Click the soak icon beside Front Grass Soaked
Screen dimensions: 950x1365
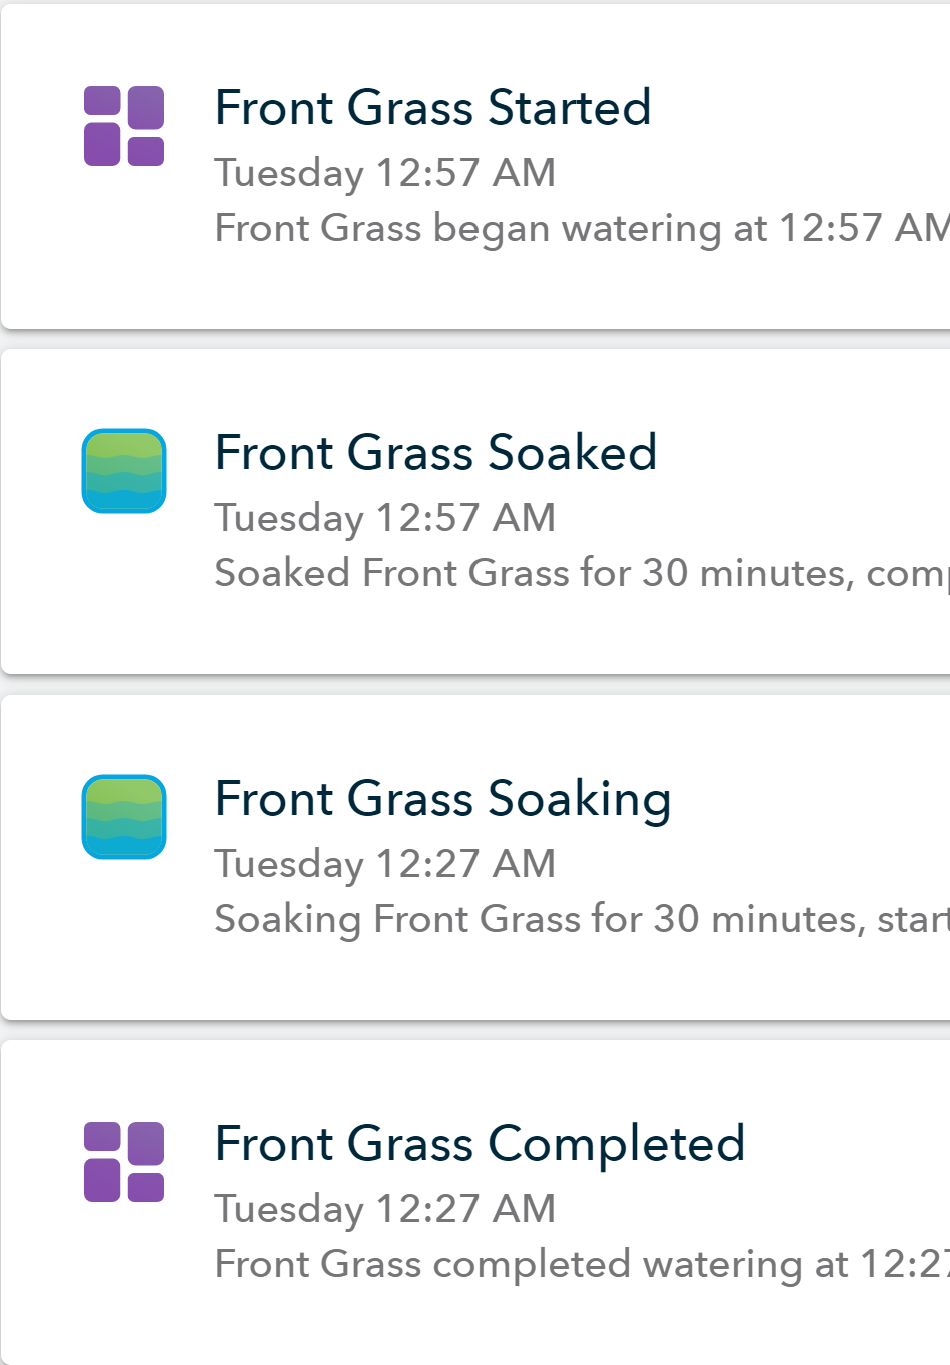(124, 471)
